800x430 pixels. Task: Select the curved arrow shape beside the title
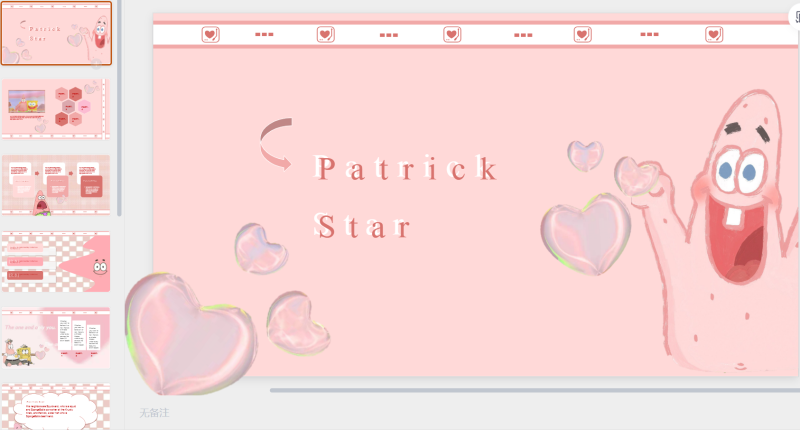(x=276, y=144)
